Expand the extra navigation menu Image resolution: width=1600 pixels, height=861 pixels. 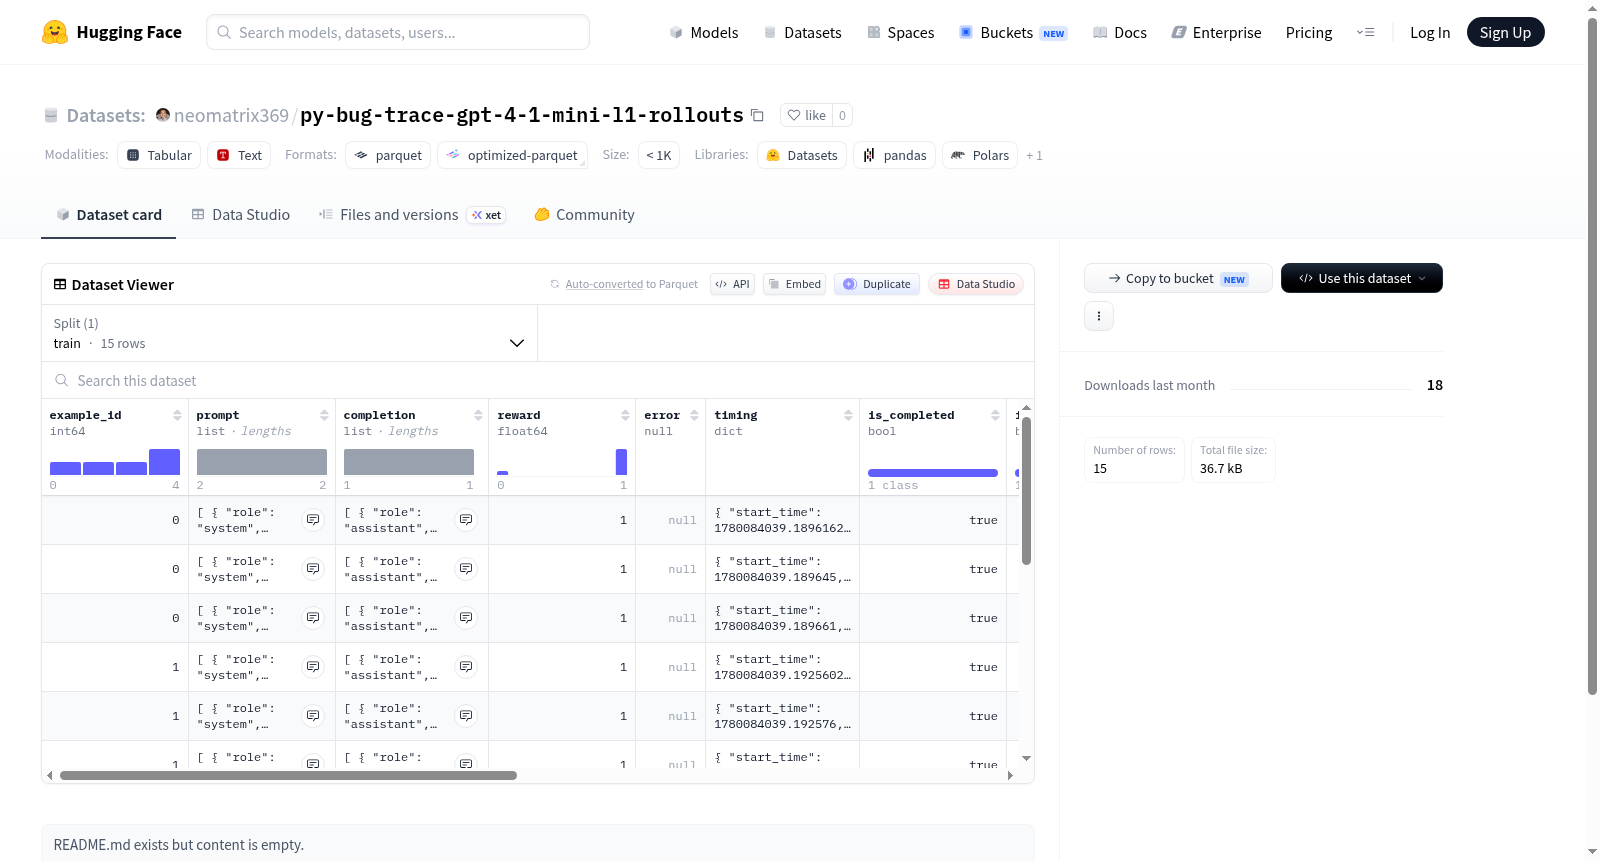click(1365, 32)
